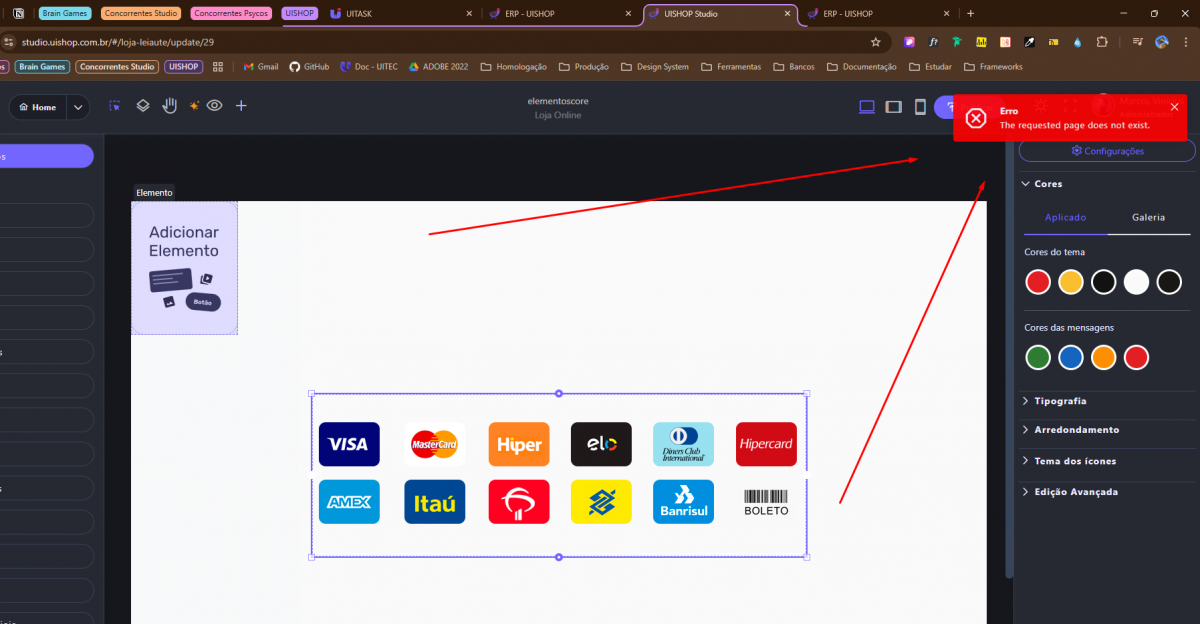Screen dimensions: 1200x624
Task: Click the orange sparkle icon
Action: [x=193, y=106]
